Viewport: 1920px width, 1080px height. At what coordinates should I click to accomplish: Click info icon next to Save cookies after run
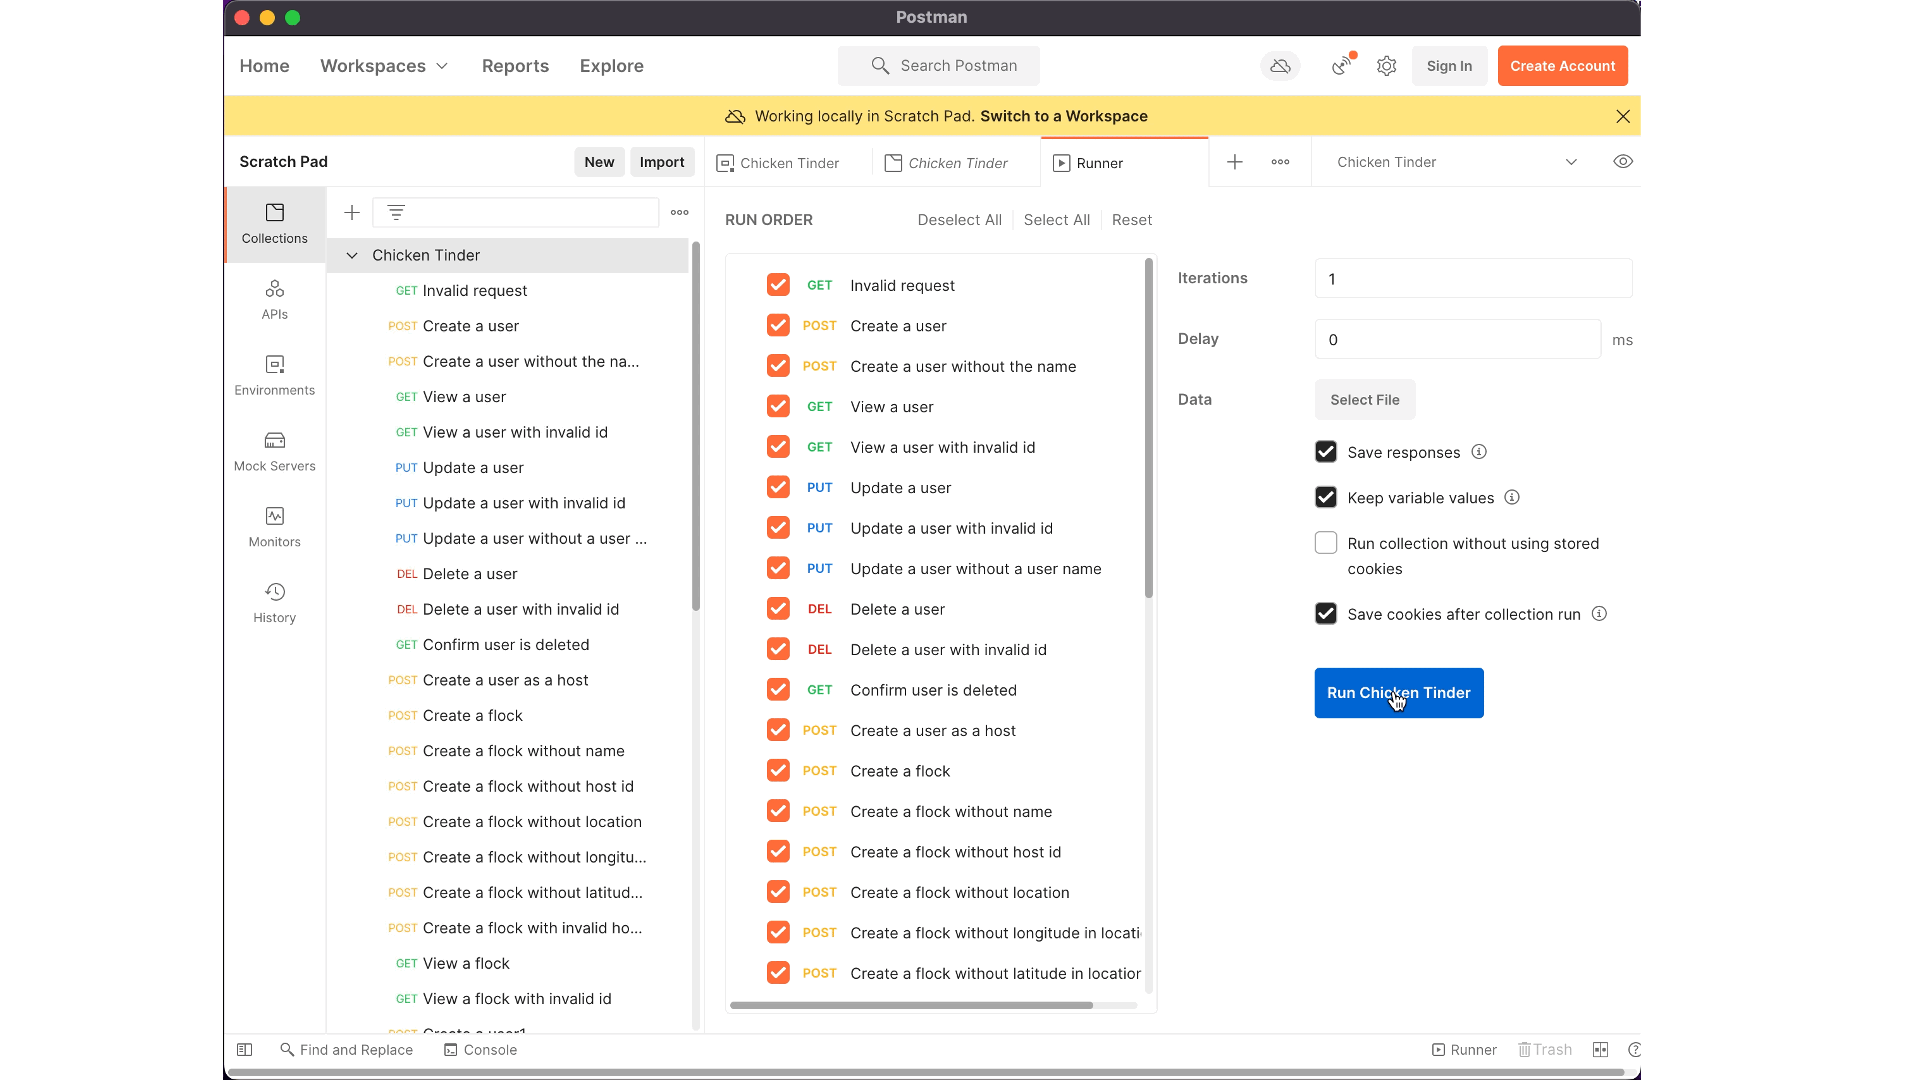click(x=1599, y=614)
